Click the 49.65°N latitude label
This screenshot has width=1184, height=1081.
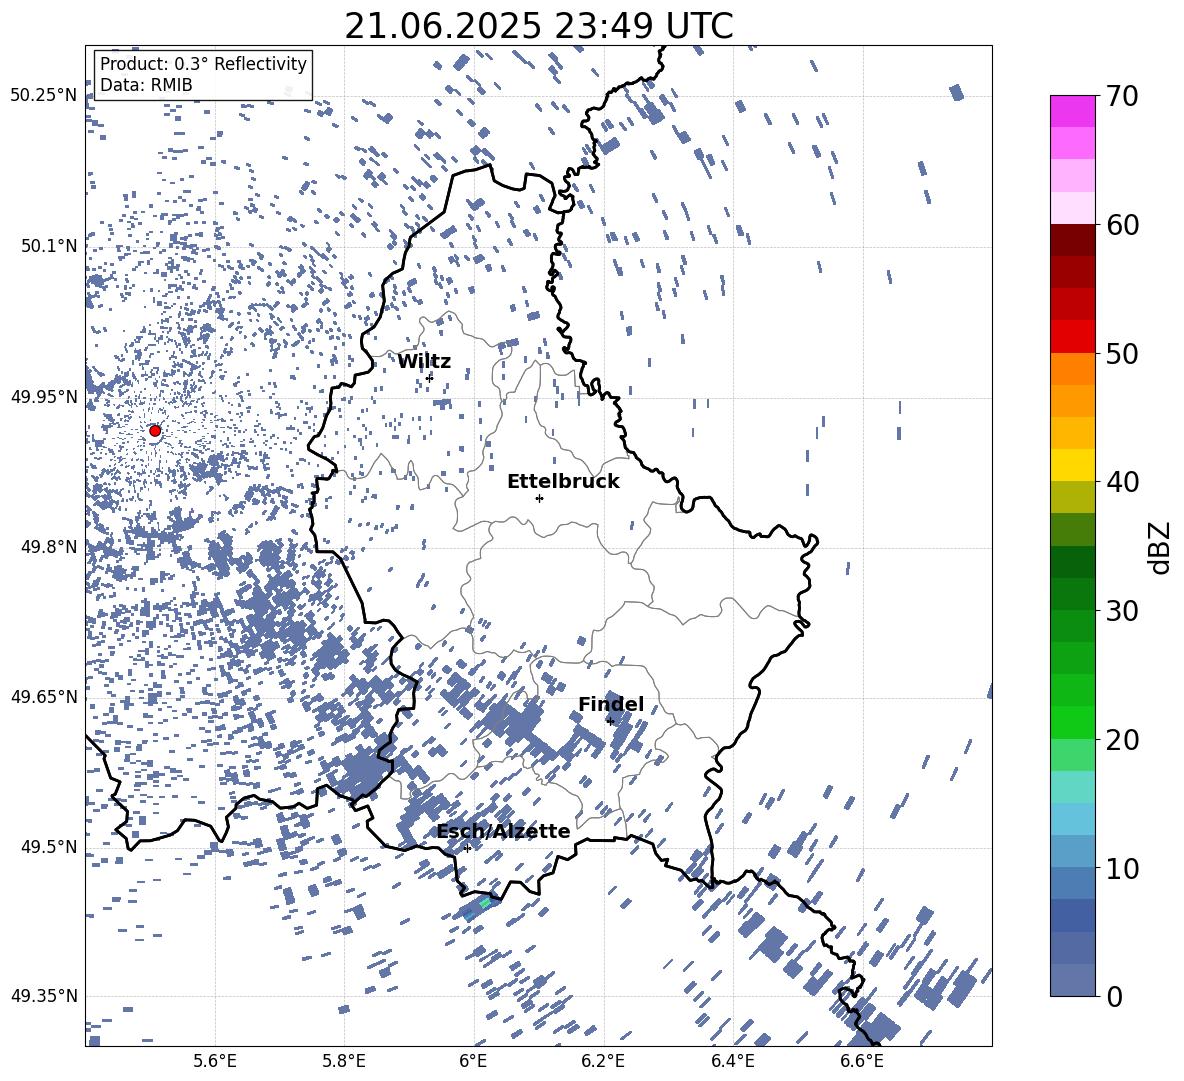tap(44, 696)
